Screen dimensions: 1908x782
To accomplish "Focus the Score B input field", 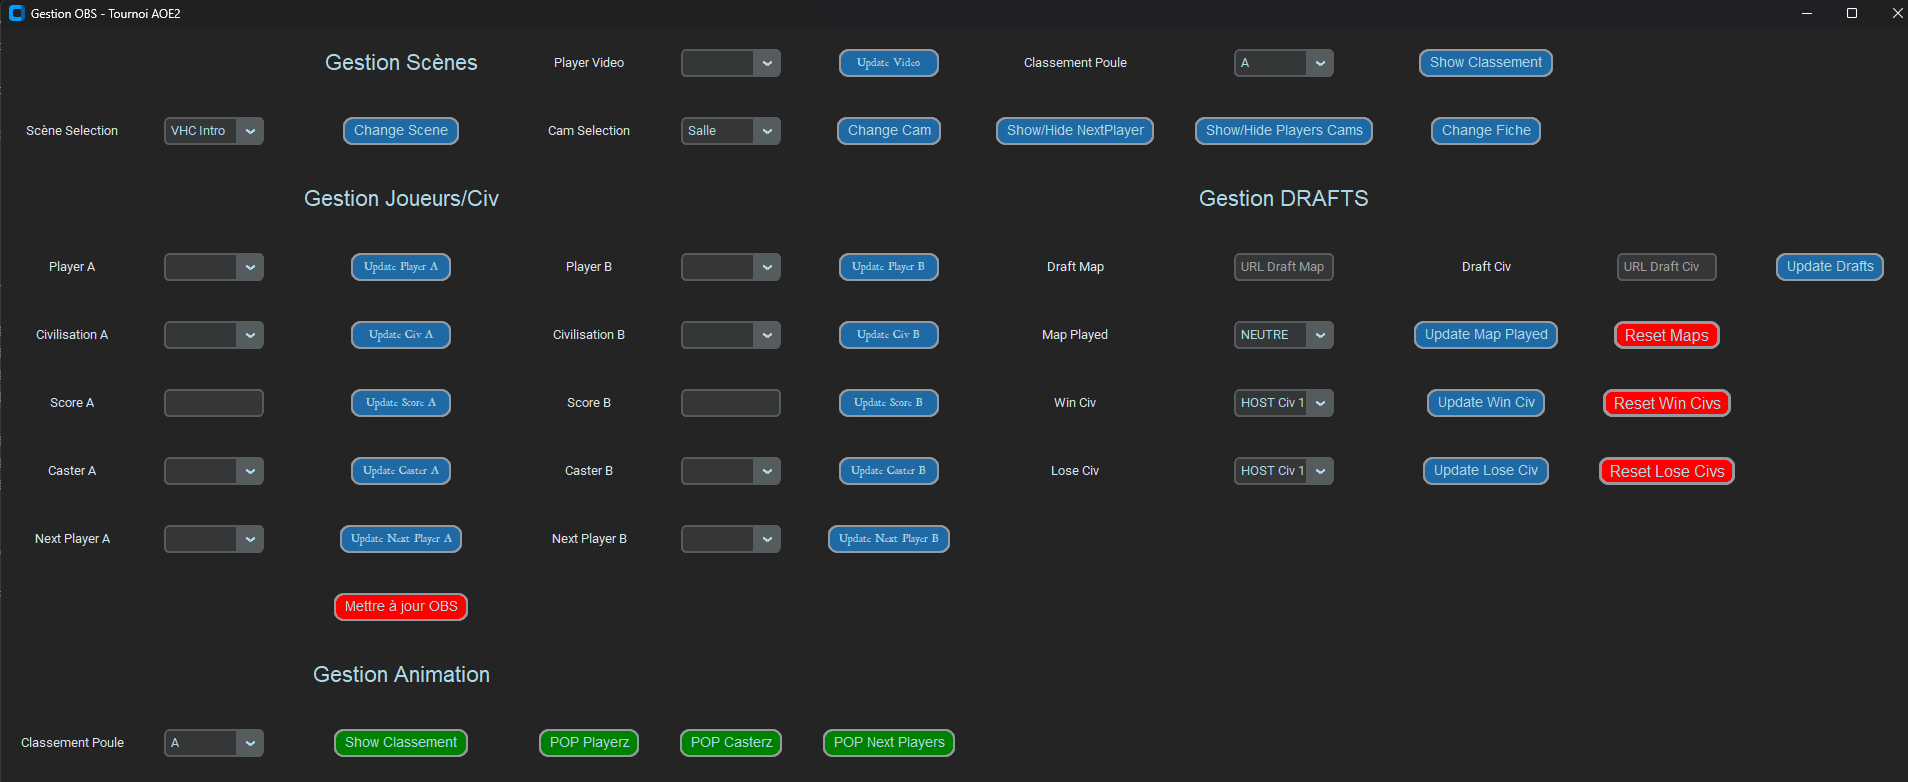I will pos(731,403).
